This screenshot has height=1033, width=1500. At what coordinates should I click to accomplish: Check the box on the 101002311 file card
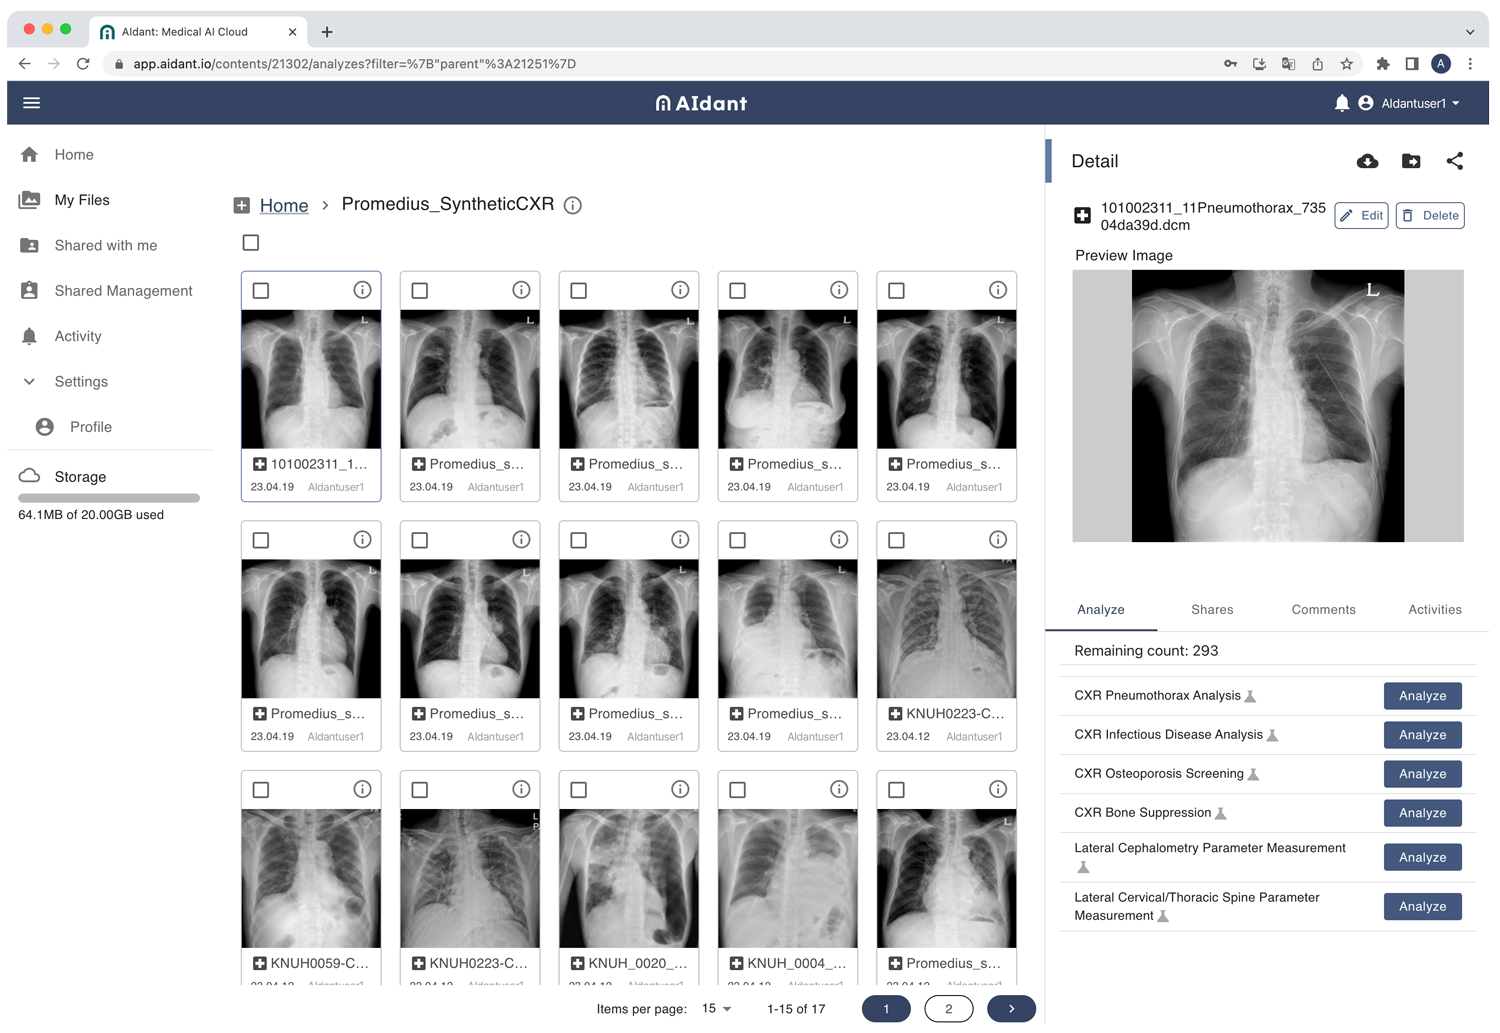tap(261, 291)
